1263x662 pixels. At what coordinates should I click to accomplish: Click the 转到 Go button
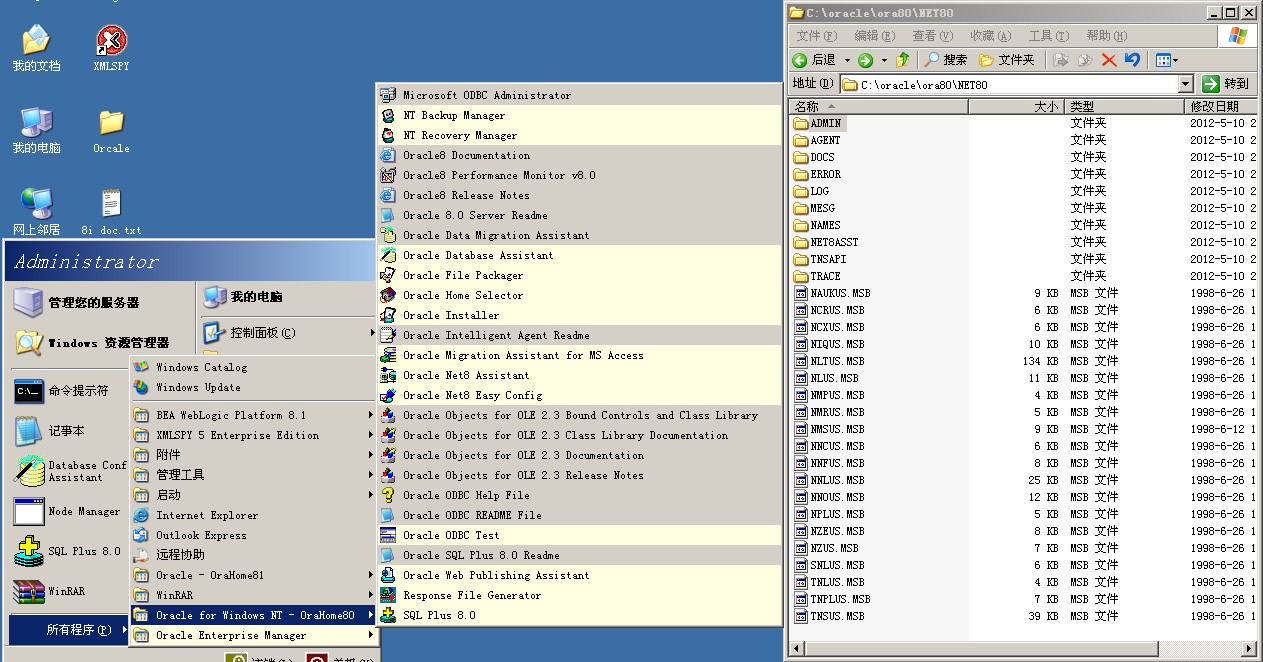click(1226, 84)
